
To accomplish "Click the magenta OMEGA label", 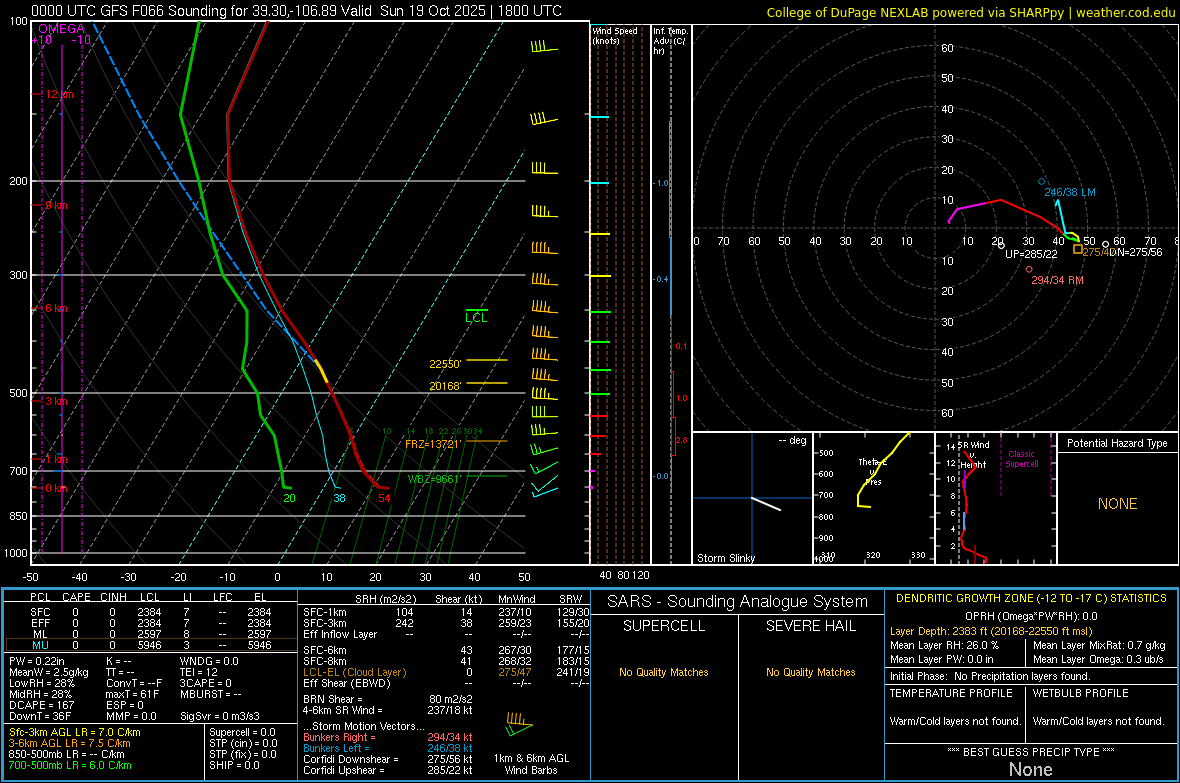I will pyautogui.click(x=62, y=29).
